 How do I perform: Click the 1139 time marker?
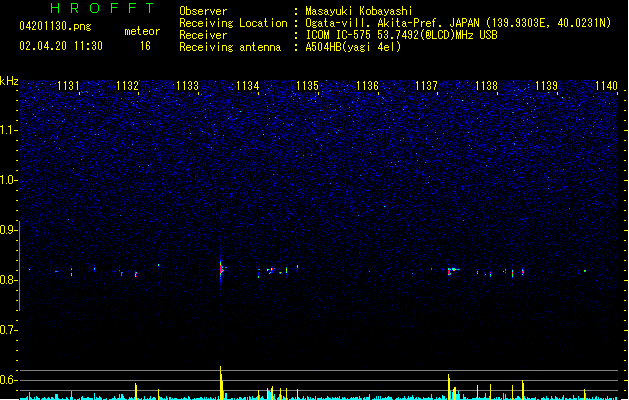click(546, 86)
